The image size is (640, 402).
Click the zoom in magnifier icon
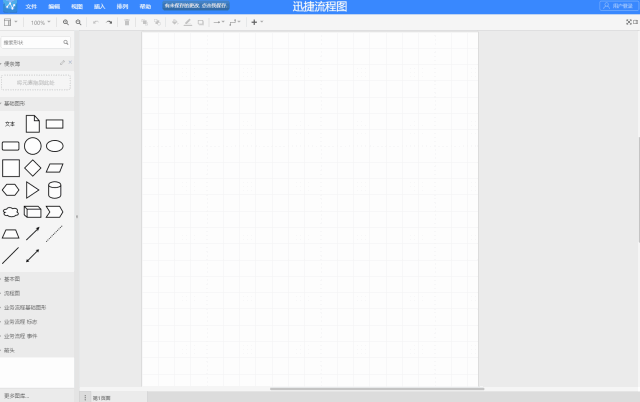pyautogui.click(x=66, y=22)
